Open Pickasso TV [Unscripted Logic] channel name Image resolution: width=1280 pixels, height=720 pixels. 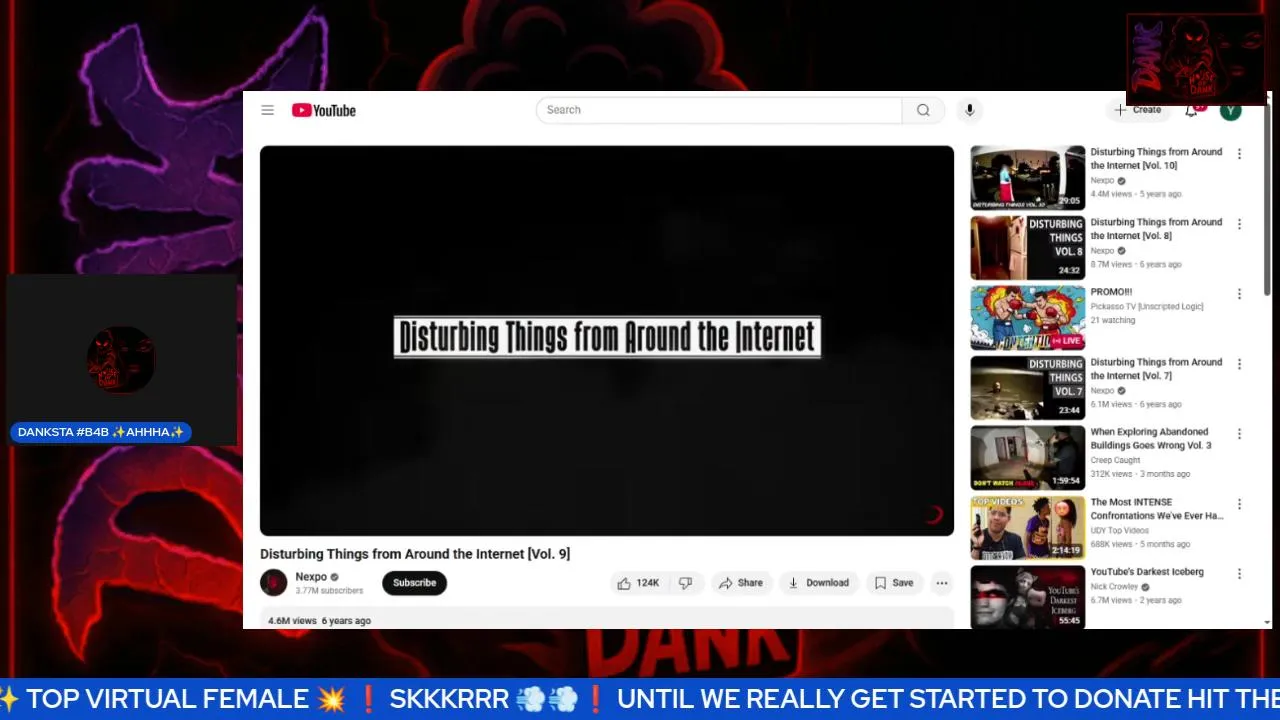click(x=1147, y=307)
